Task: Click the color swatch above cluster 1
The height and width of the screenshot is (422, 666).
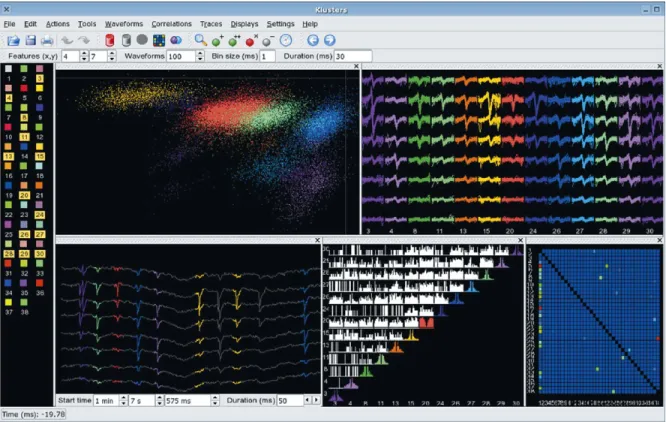Action: point(8,68)
